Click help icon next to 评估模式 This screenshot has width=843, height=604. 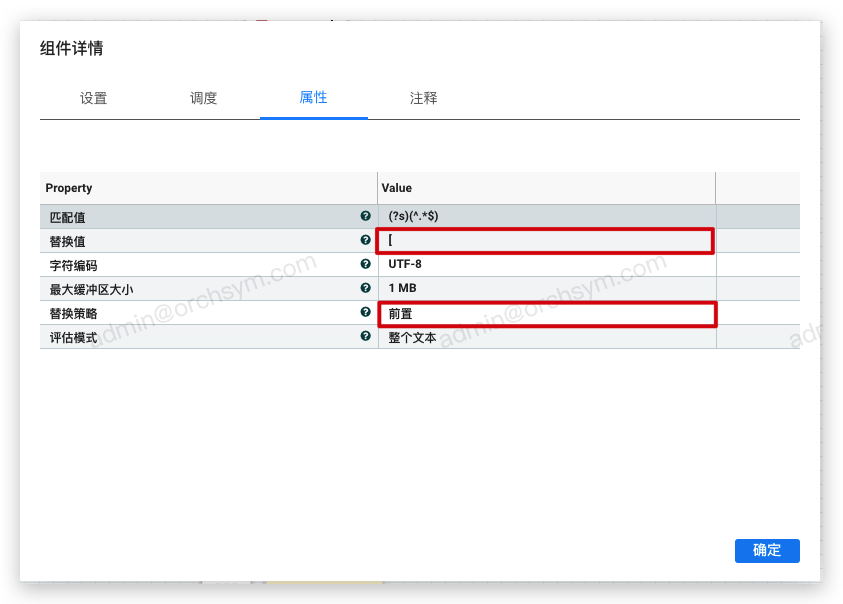click(366, 337)
